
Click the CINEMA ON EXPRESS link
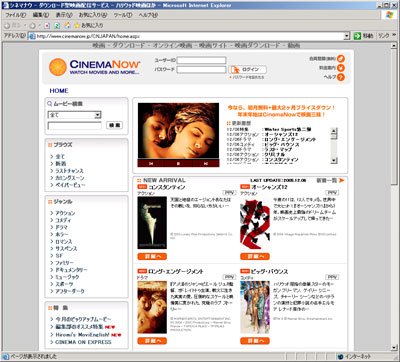tap(83, 342)
